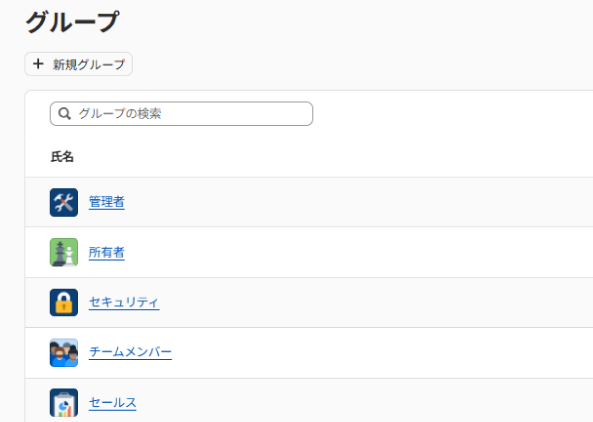Open the 所有者 group link

(107, 252)
